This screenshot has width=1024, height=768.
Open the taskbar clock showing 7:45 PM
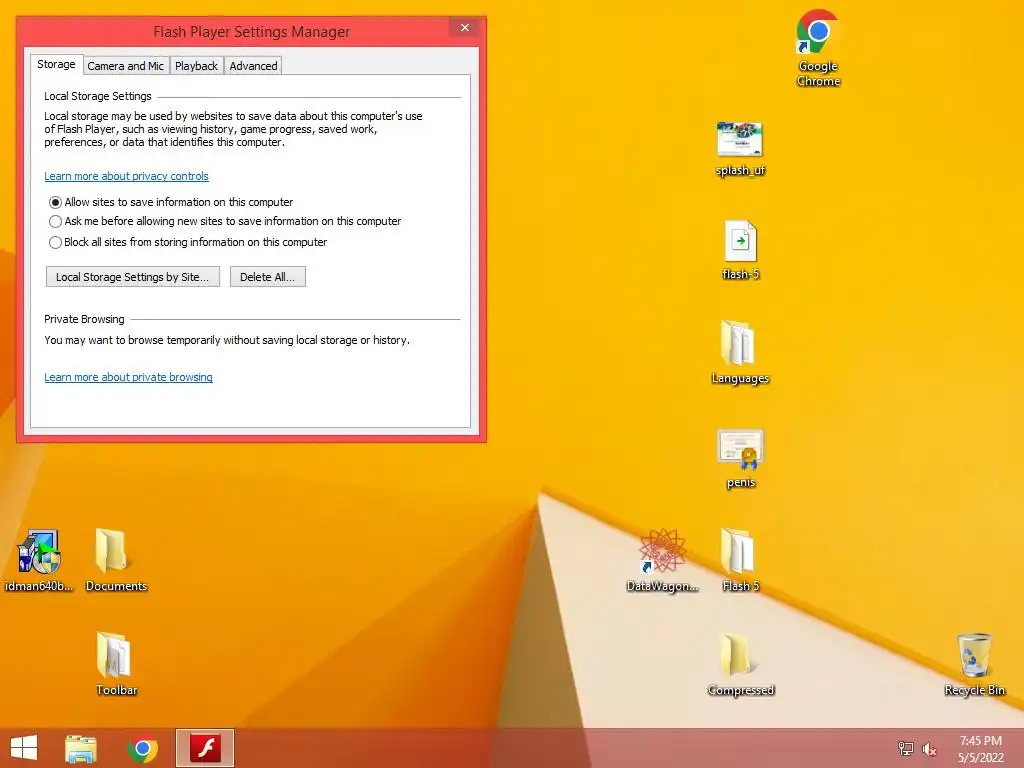tap(980, 749)
